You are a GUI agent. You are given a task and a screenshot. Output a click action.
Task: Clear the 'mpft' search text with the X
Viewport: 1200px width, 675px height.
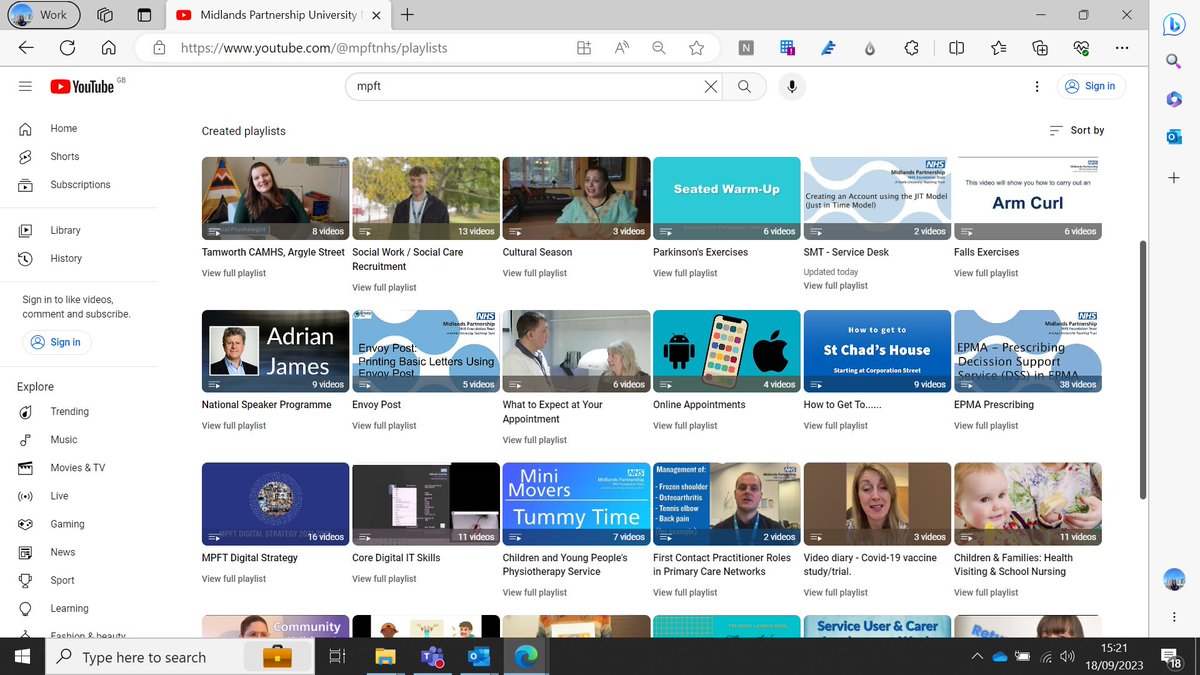[710, 86]
